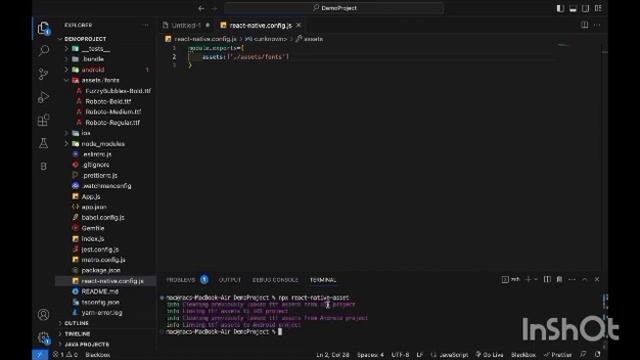Change indentation via Spaces: 4 status item
The width and height of the screenshot is (640, 360).
[370, 355]
